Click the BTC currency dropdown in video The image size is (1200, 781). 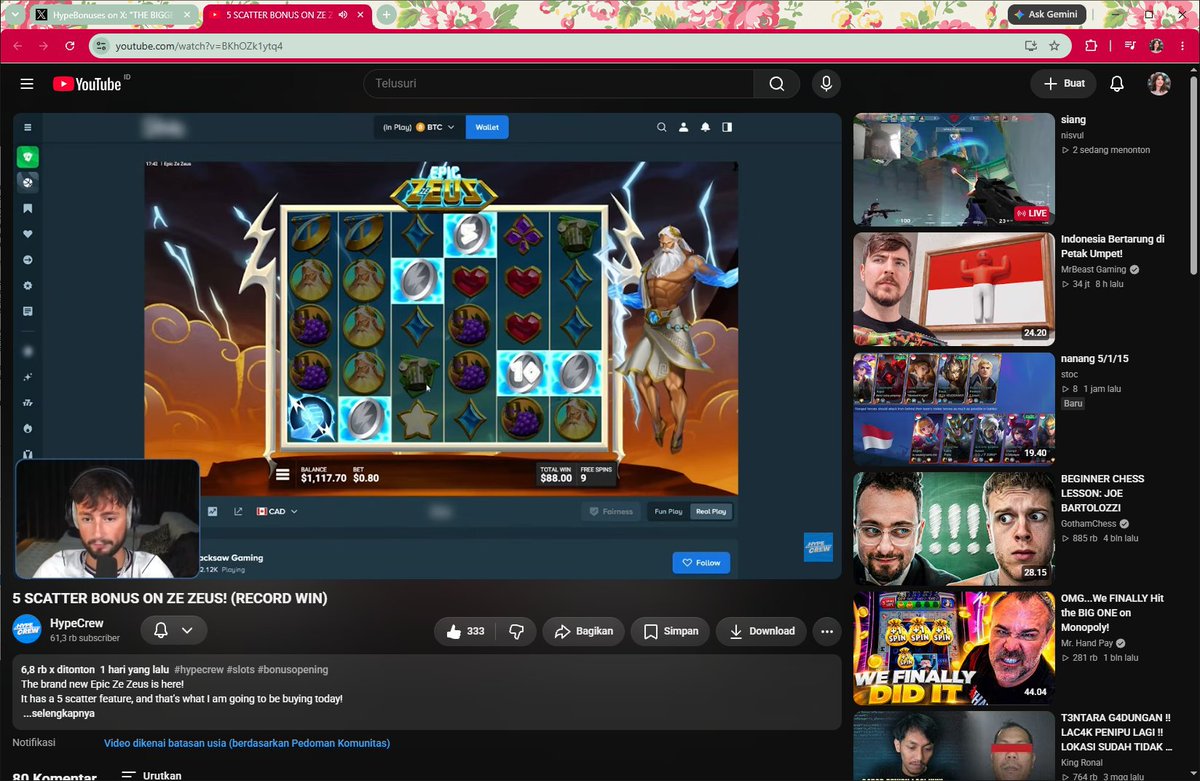pos(419,127)
